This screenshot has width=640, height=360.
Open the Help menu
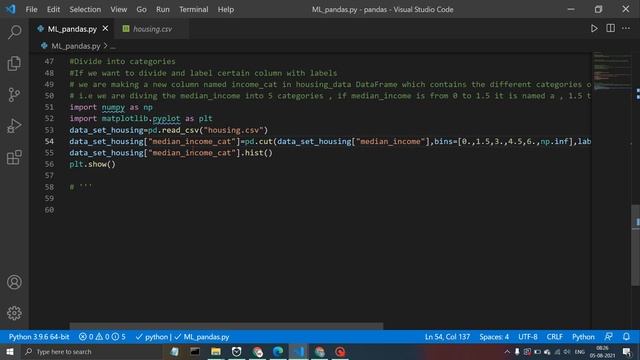pyautogui.click(x=225, y=9)
